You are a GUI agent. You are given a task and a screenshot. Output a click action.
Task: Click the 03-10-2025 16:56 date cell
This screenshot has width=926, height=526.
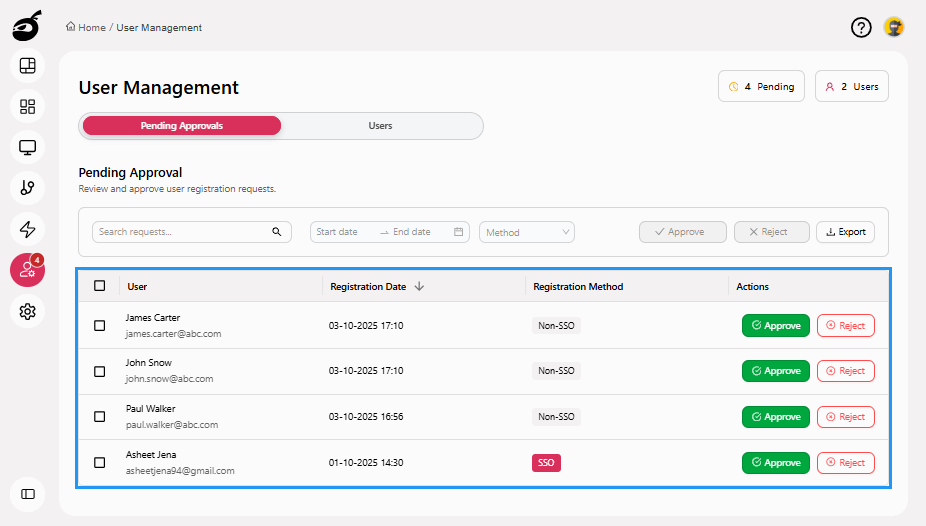pos(366,417)
